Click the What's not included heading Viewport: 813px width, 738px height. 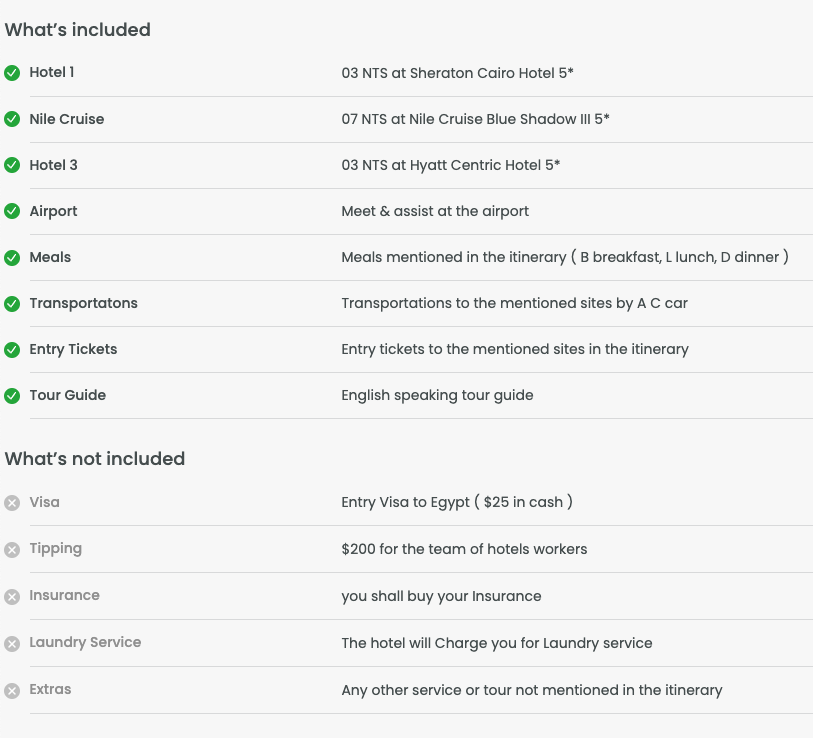click(95, 459)
